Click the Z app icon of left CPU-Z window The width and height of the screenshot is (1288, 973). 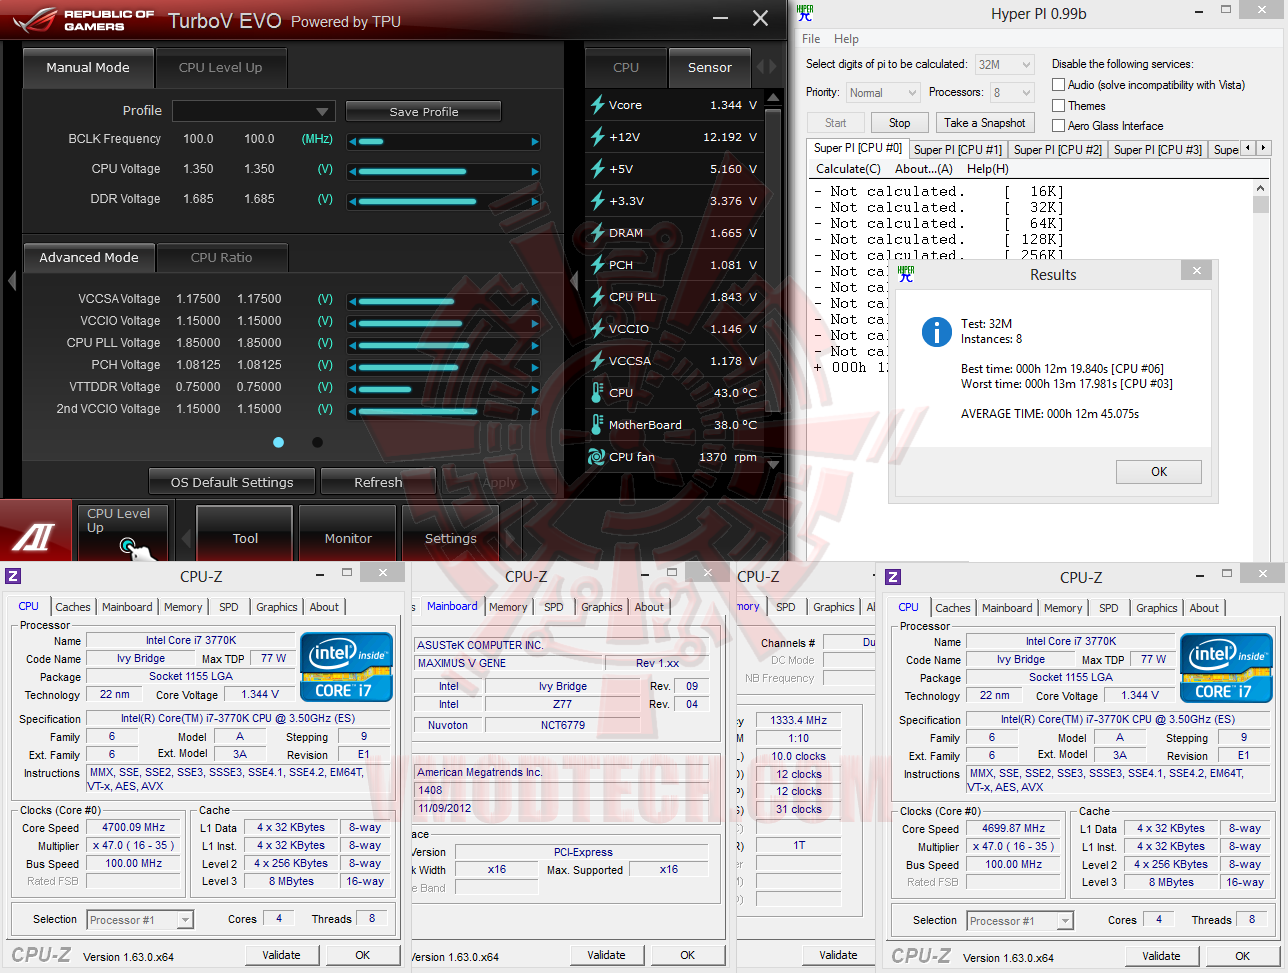(x=13, y=576)
